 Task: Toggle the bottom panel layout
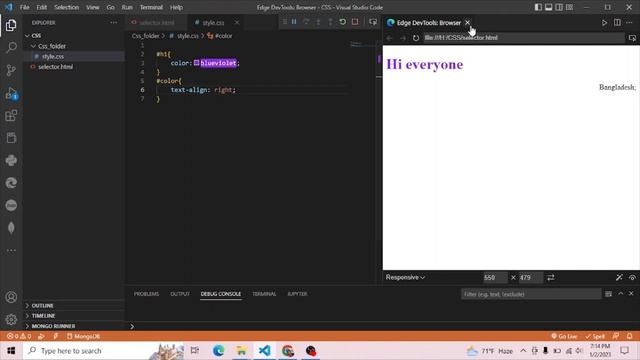[x=549, y=7]
